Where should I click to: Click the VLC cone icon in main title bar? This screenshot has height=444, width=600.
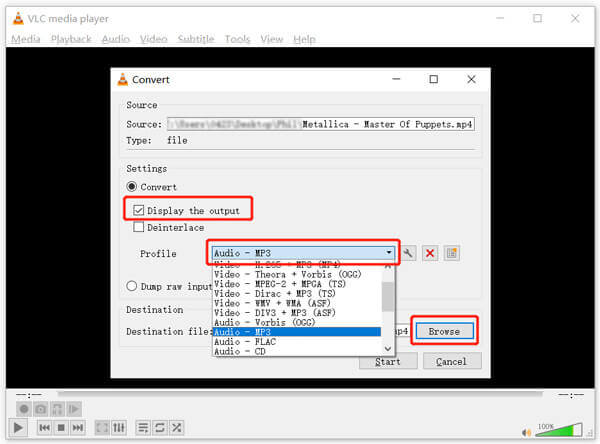18,18
